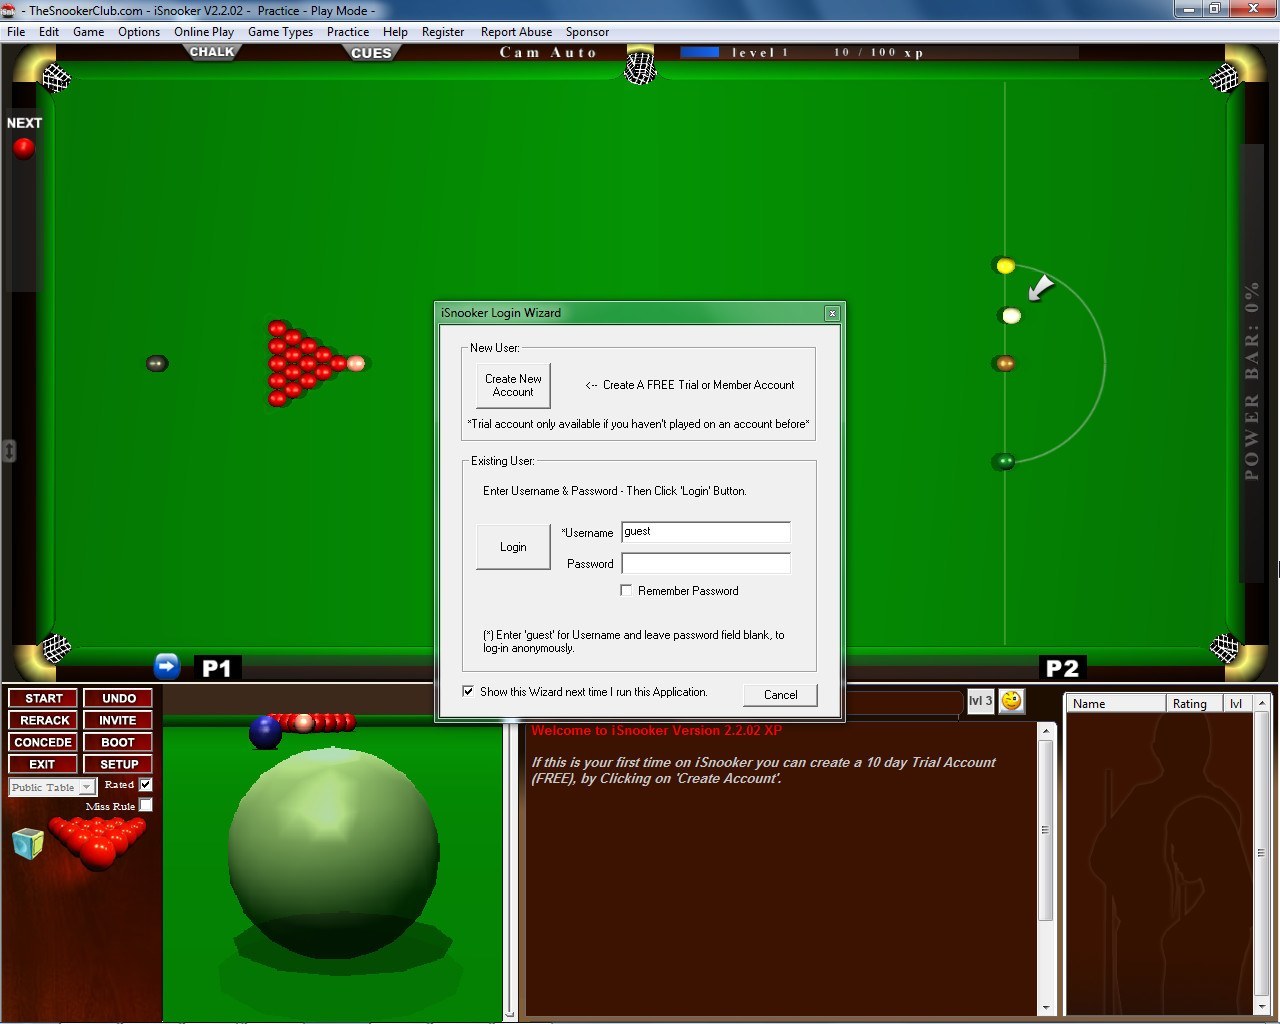Image resolution: width=1280 pixels, height=1024 pixels.
Task: Open the Online Play menu
Action: coord(204,32)
